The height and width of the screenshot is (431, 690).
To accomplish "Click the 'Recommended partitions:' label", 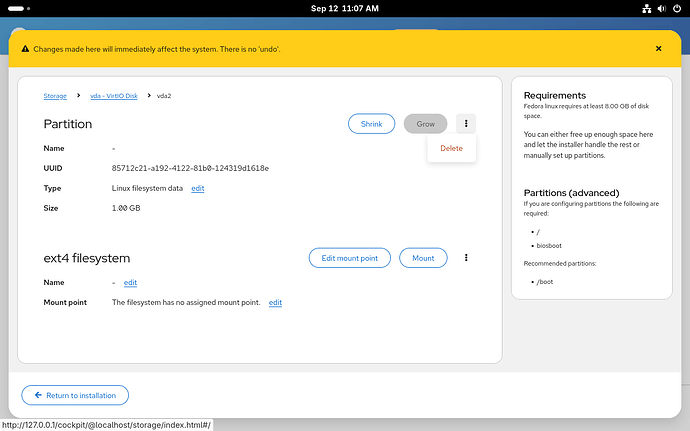I will 560,264.
